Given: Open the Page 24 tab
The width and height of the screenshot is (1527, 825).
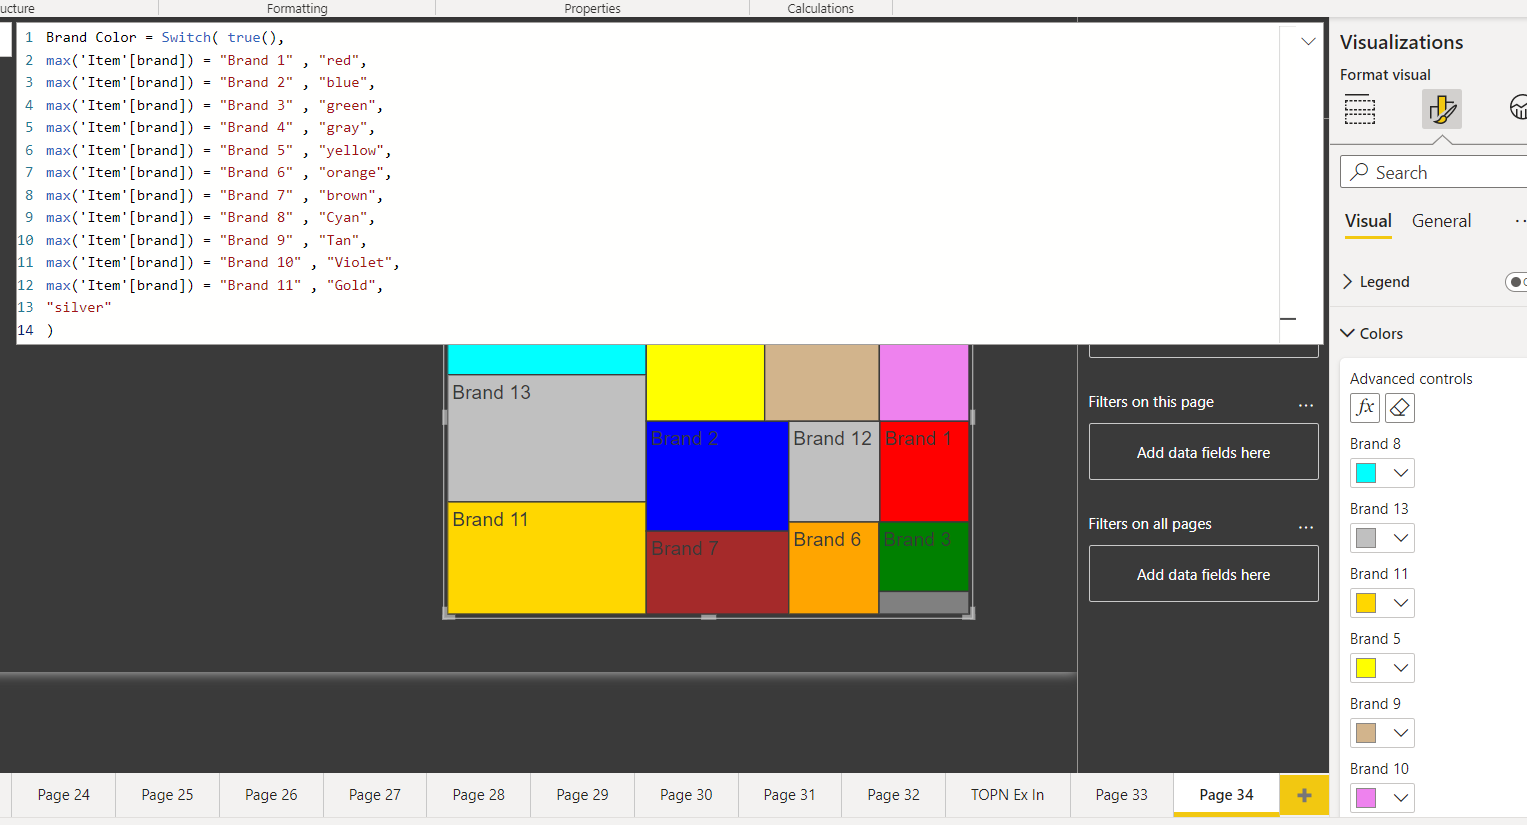Looking at the screenshot, I should point(63,795).
